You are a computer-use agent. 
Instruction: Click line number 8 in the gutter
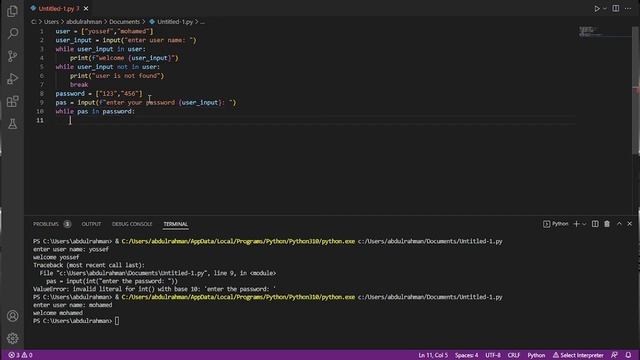coord(42,93)
